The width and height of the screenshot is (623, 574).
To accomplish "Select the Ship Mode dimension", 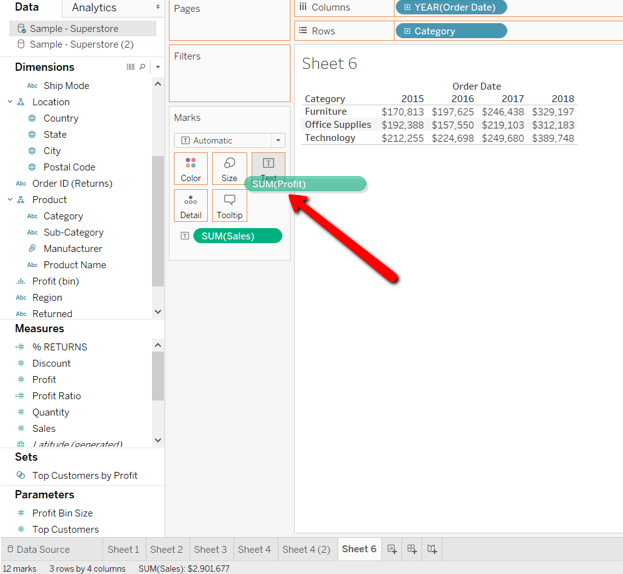I will coord(66,85).
